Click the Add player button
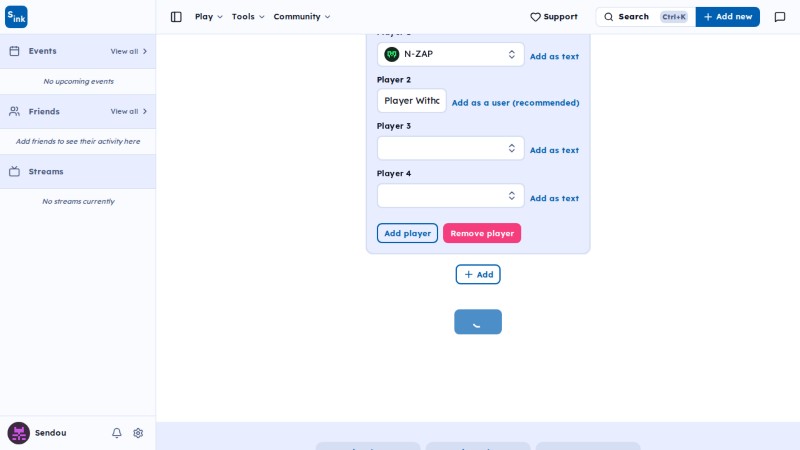 [x=407, y=233]
